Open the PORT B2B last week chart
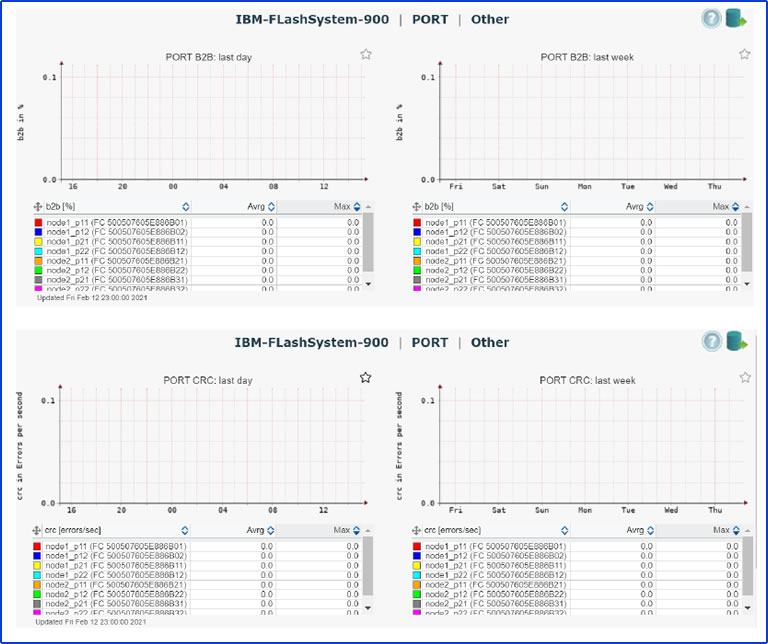Image resolution: width=768 pixels, height=644 pixels. (592, 121)
